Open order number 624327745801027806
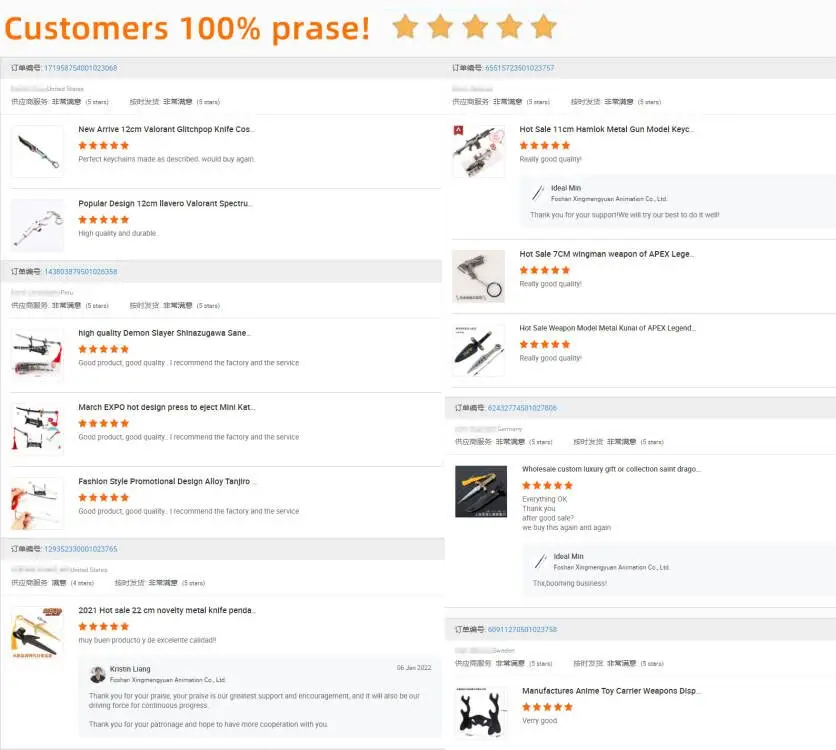The image size is (836, 750). [522, 408]
